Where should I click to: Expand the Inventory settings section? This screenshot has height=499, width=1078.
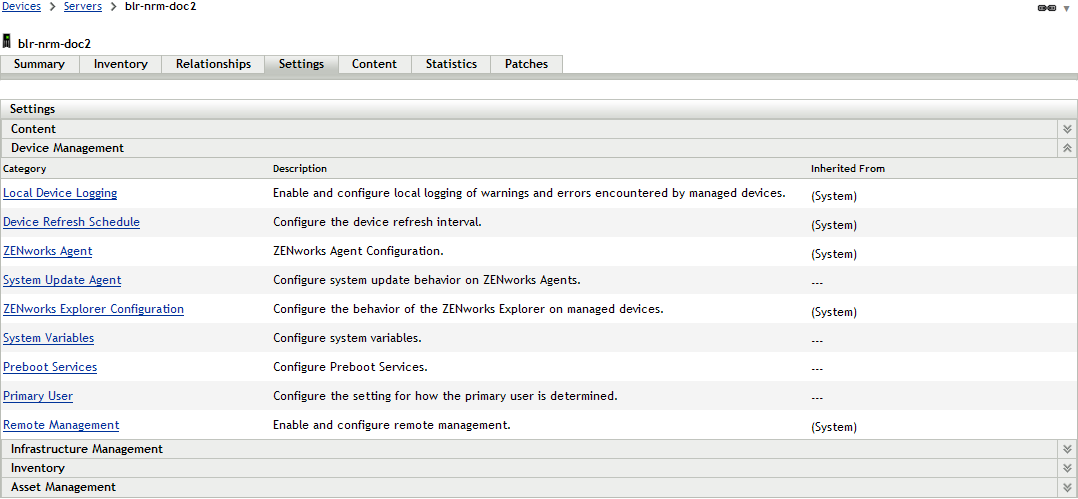[x=1067, y=469]
